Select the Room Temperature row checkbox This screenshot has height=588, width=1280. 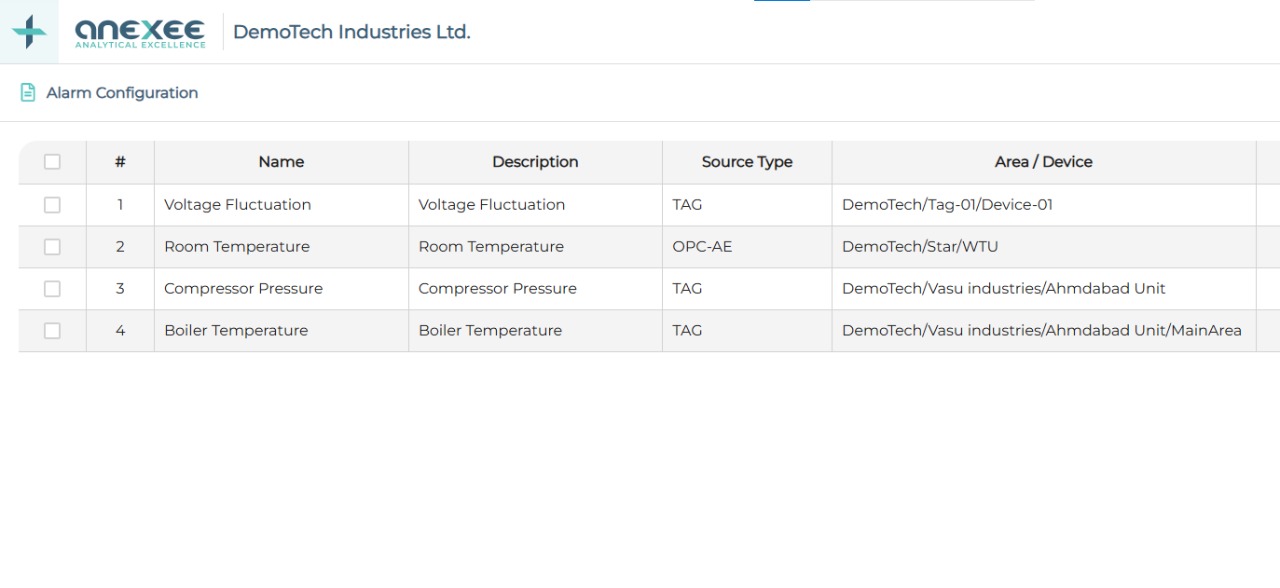[x=52, y=247]
